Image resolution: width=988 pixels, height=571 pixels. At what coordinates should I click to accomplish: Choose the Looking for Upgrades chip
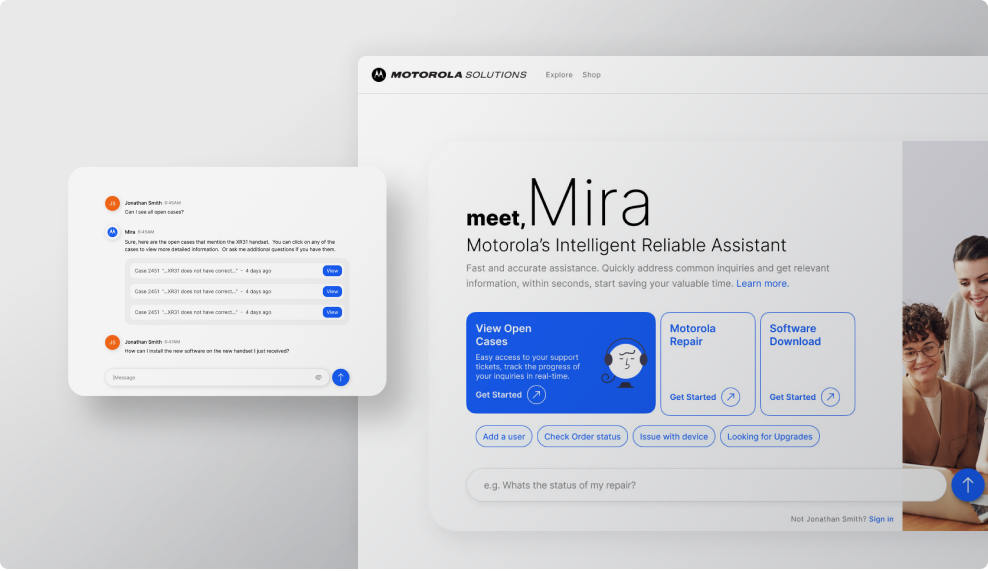click(769, 436)
